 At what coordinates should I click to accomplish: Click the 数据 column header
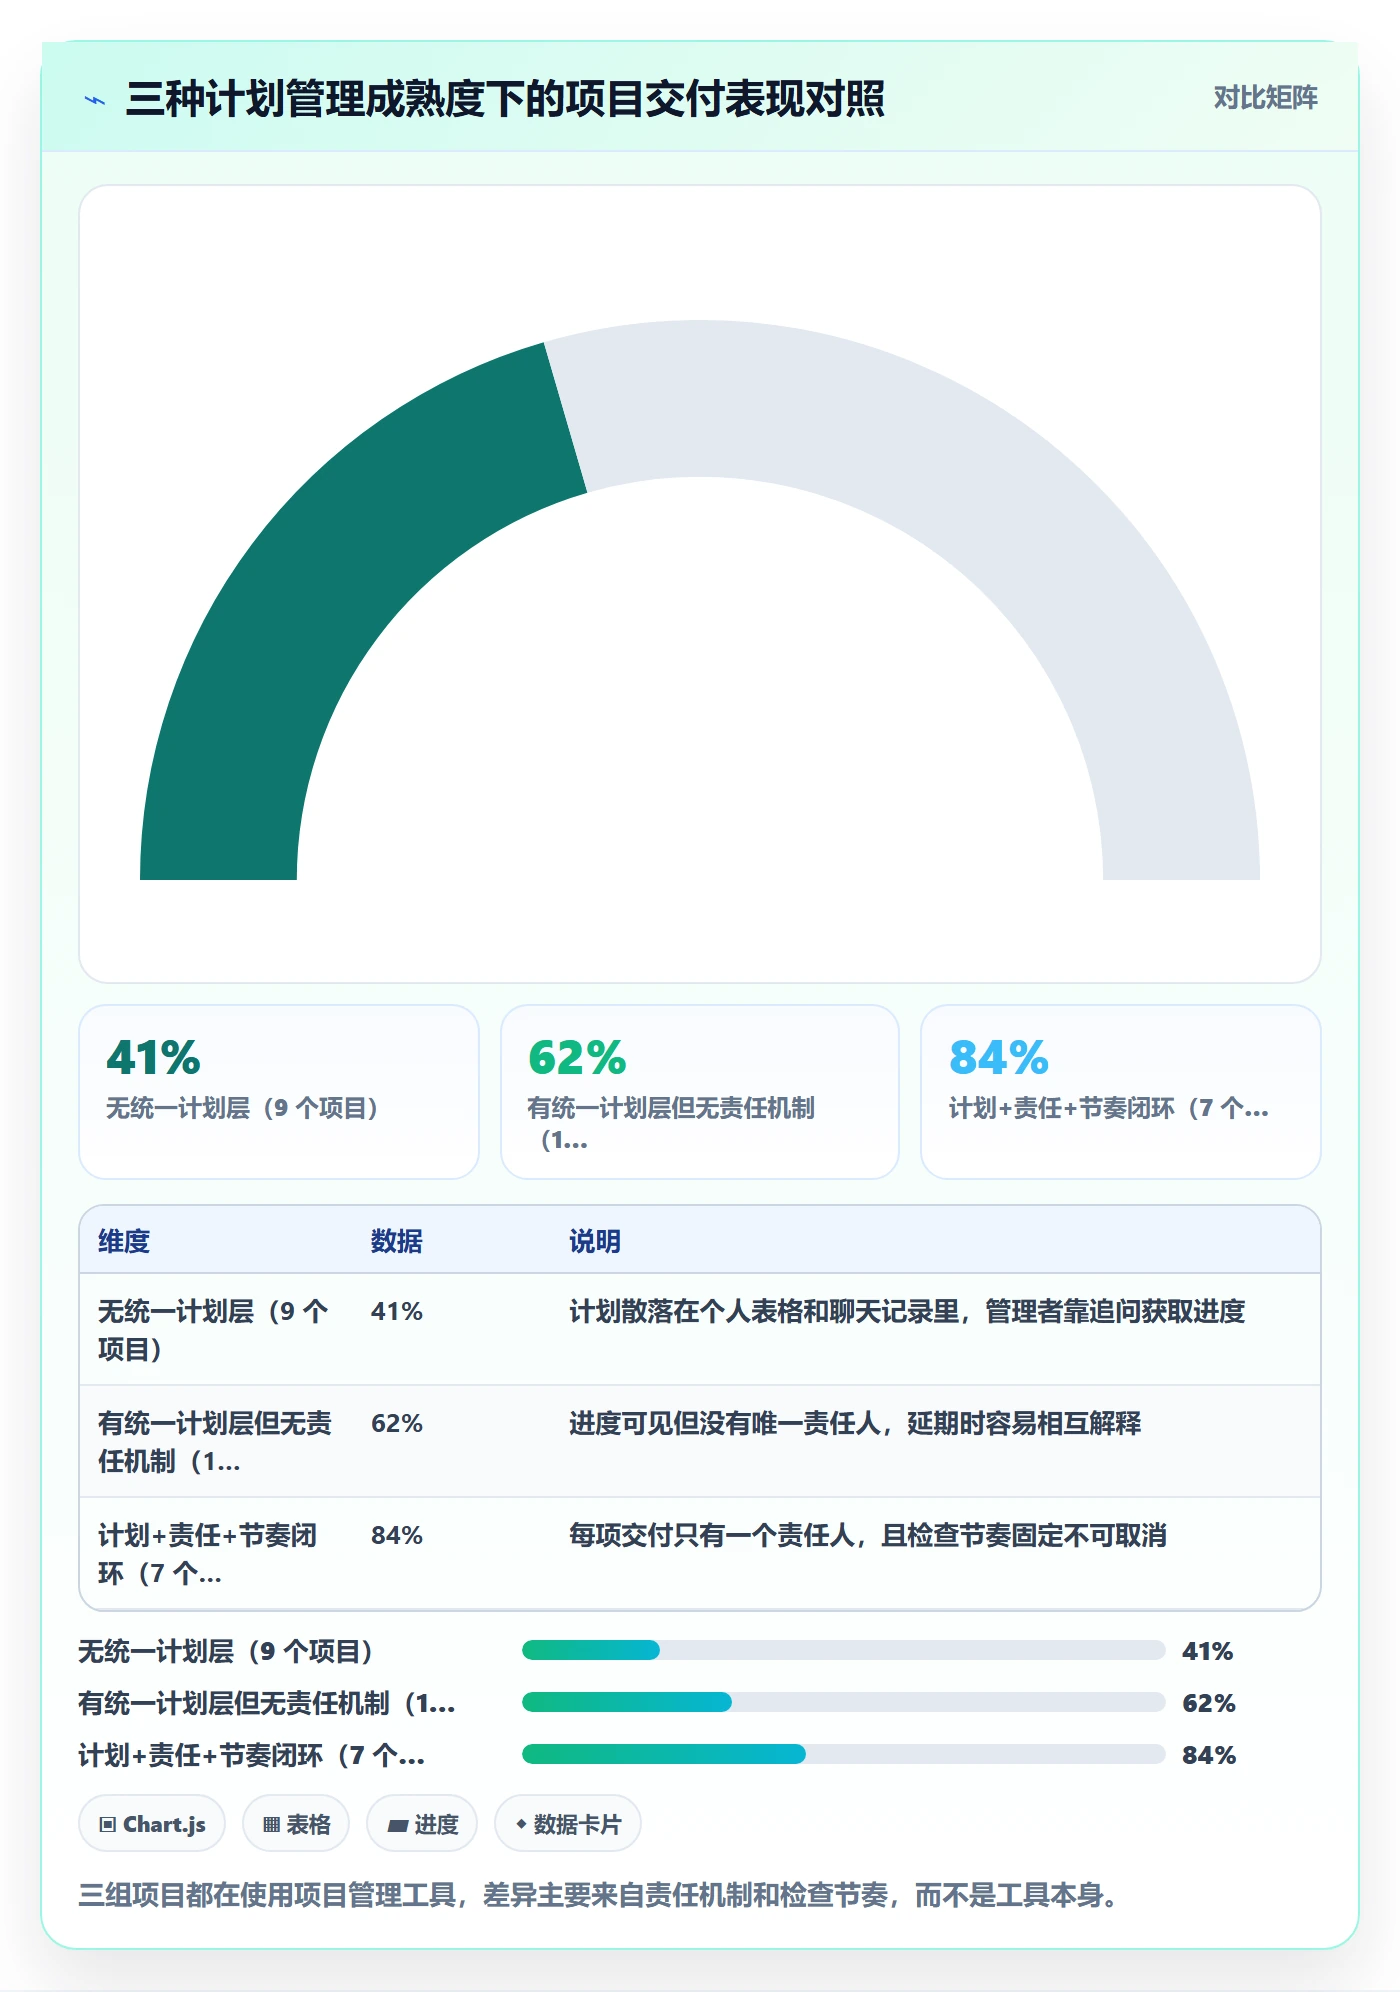coord(396,1241)
